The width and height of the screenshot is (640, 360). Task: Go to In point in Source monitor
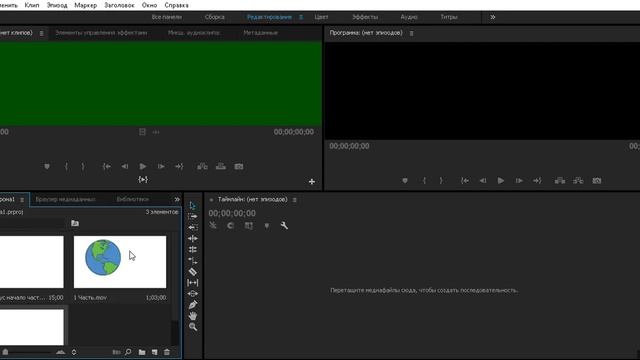(107, 167)
